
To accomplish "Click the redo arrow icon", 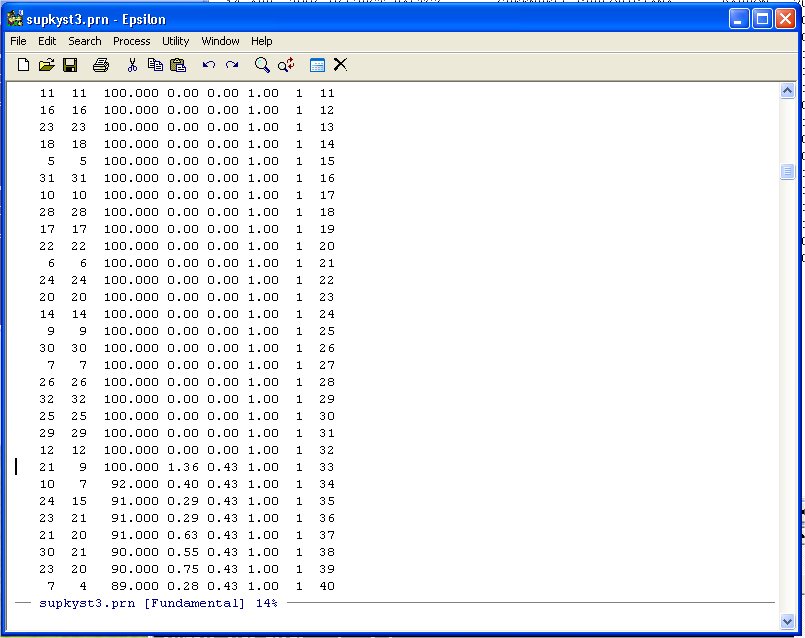I will [x=232, y=65].
